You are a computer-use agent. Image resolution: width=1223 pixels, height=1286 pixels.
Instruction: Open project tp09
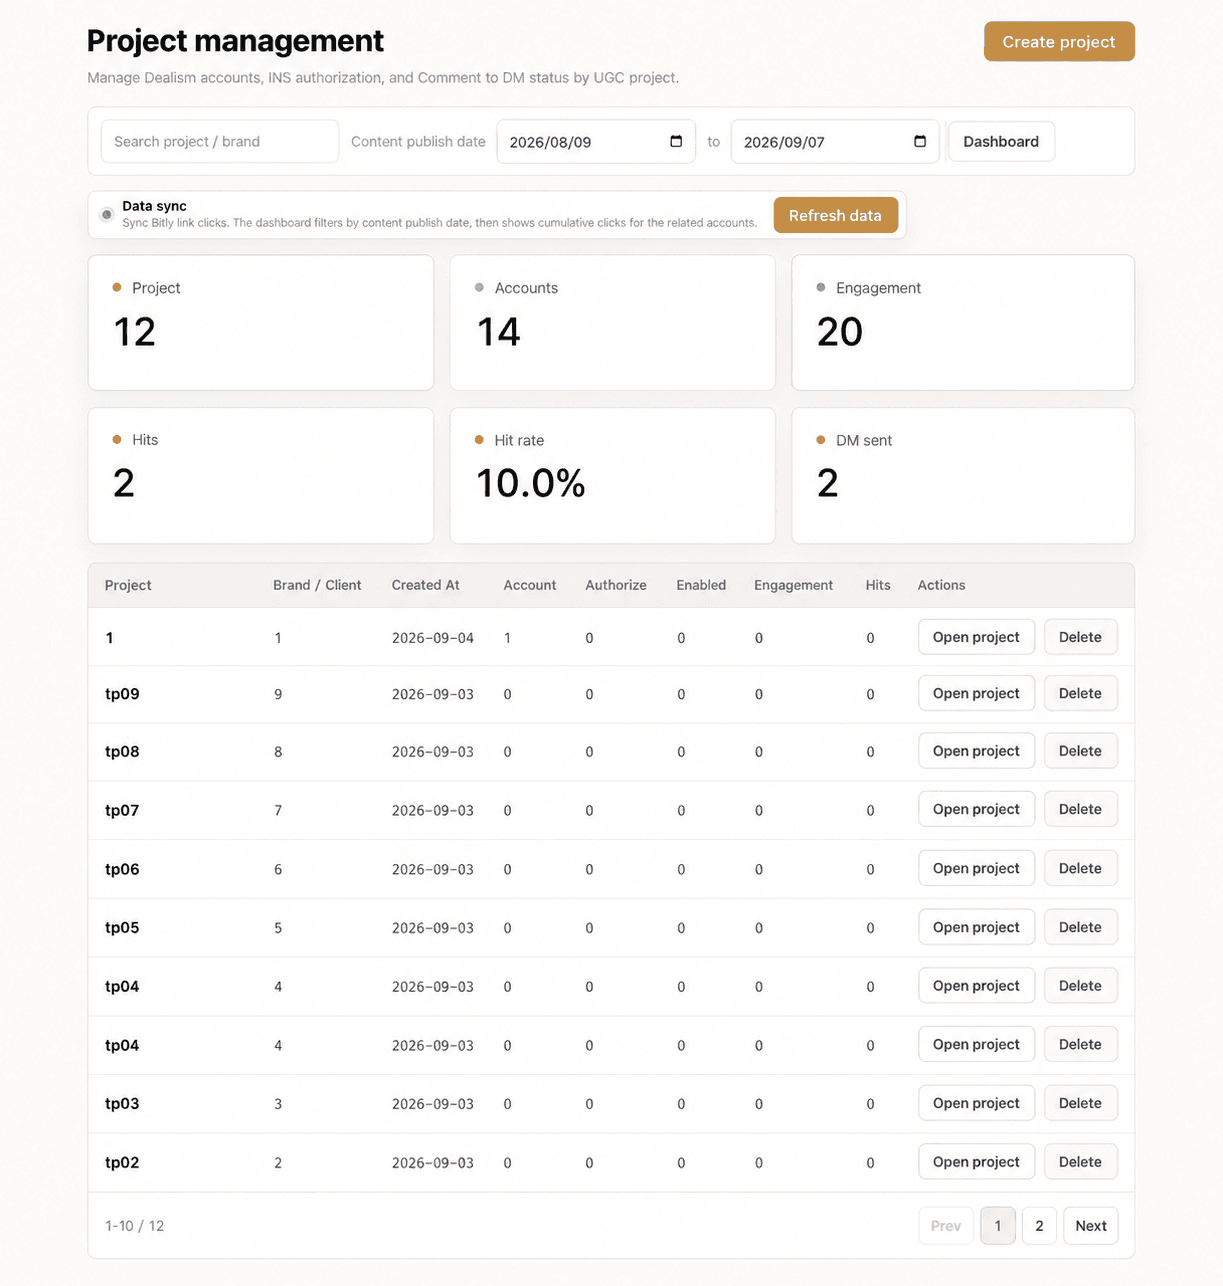(x=976, y=693)
